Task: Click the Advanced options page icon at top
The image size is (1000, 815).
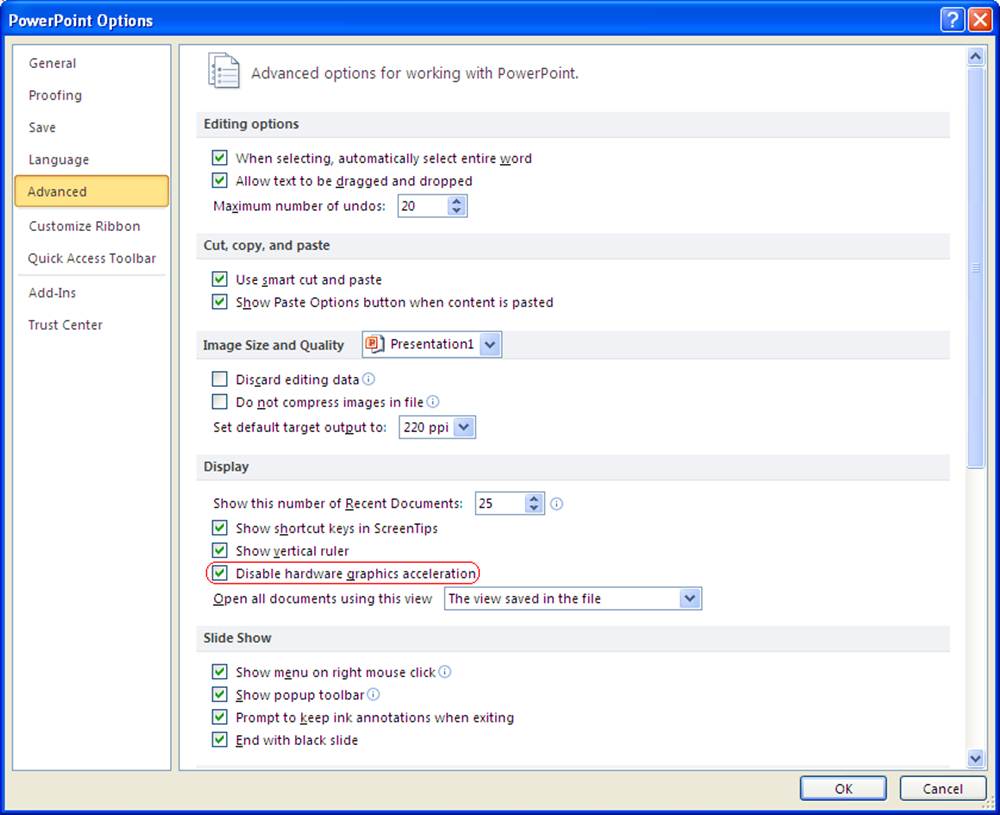Action: (224, 71)
